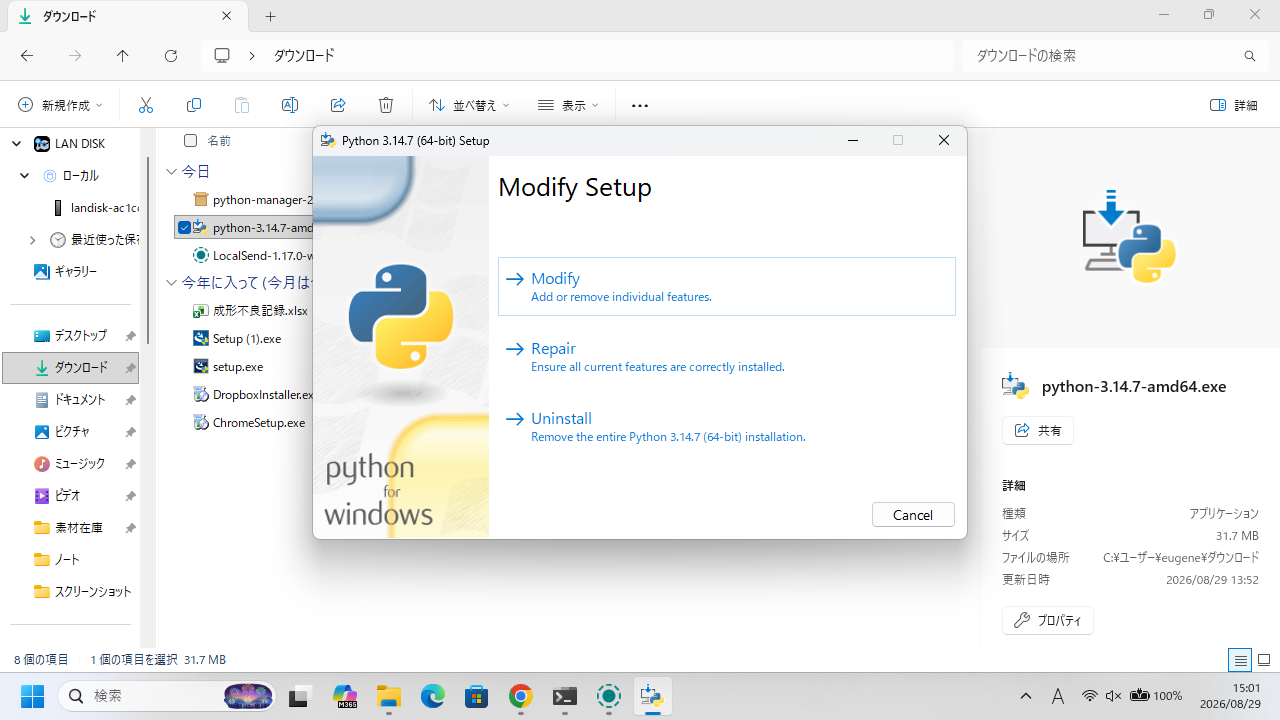This screenshot has width=1280, height=720.
Task: Show hidden system tray icons chevron
Action: point(1026,696)
